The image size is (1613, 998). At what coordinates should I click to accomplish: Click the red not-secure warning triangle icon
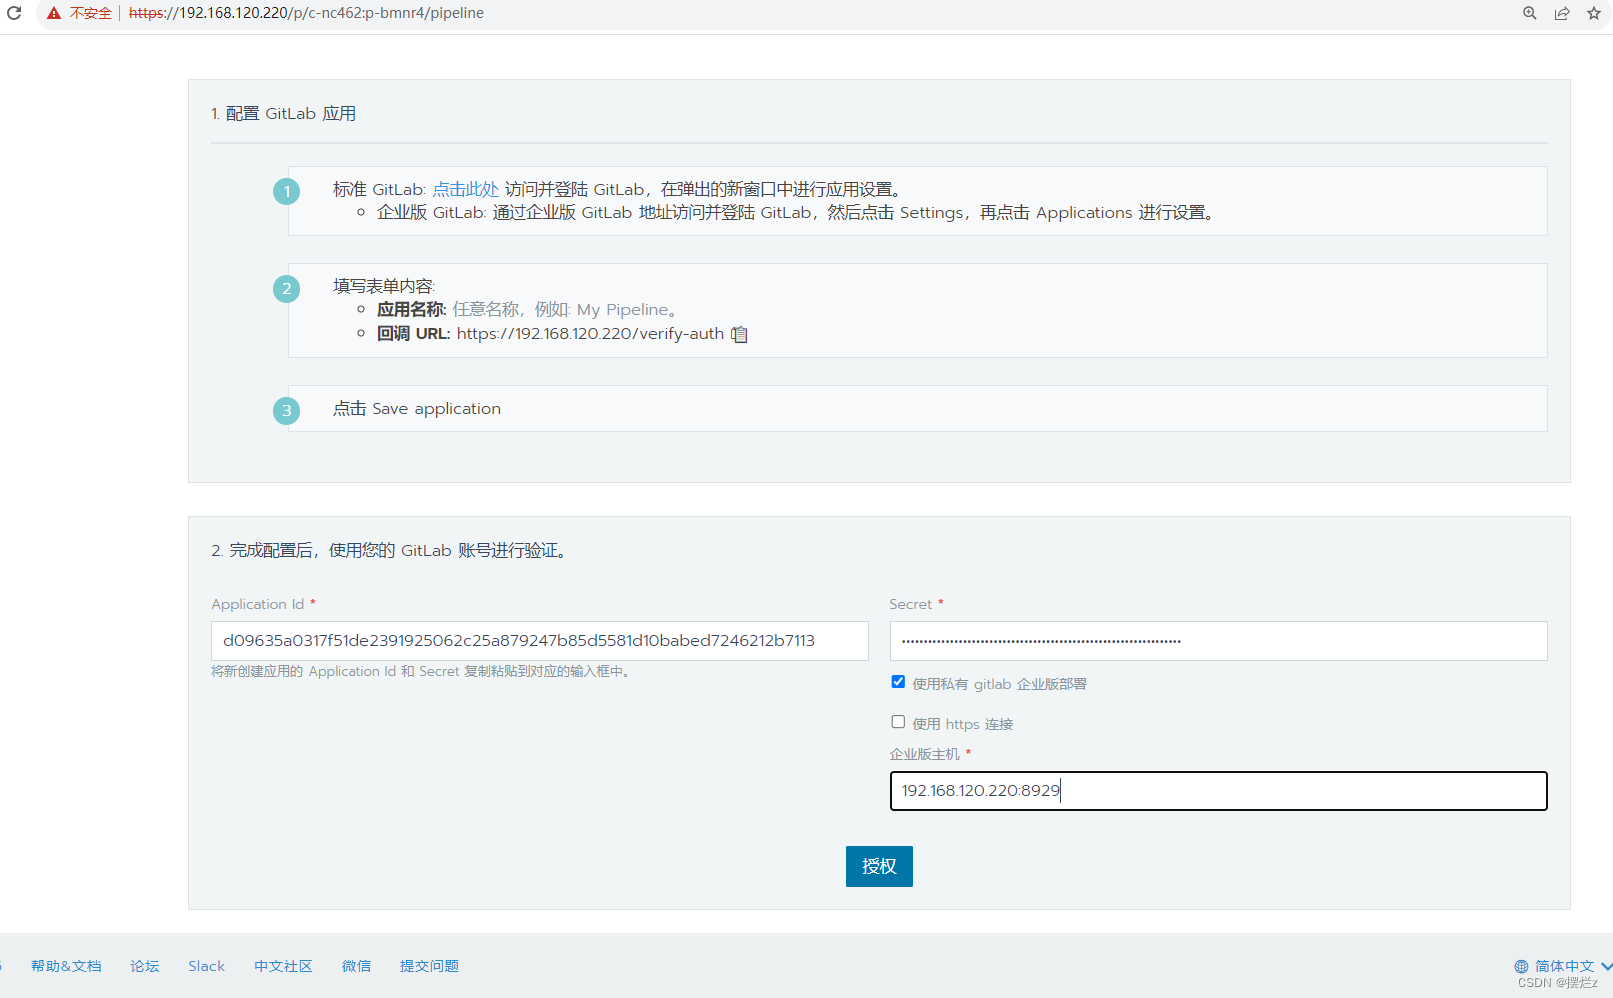coord(54,13)
